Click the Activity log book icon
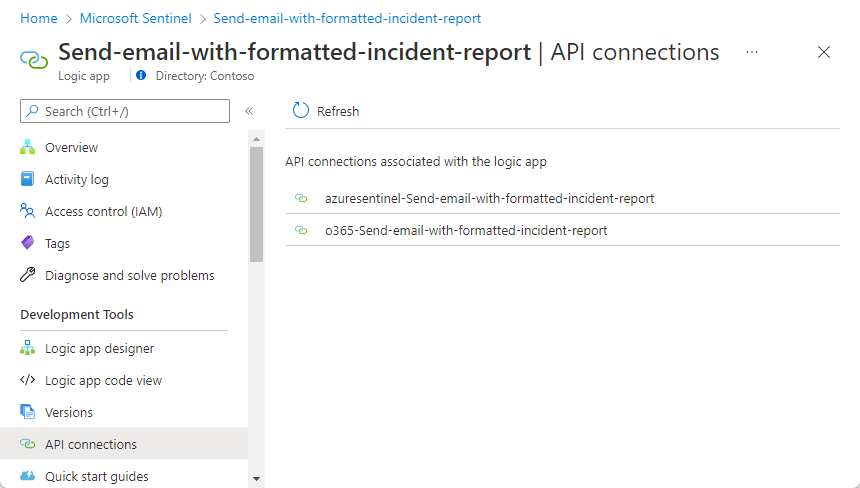The image size is (860, 488). click(28, 180)
